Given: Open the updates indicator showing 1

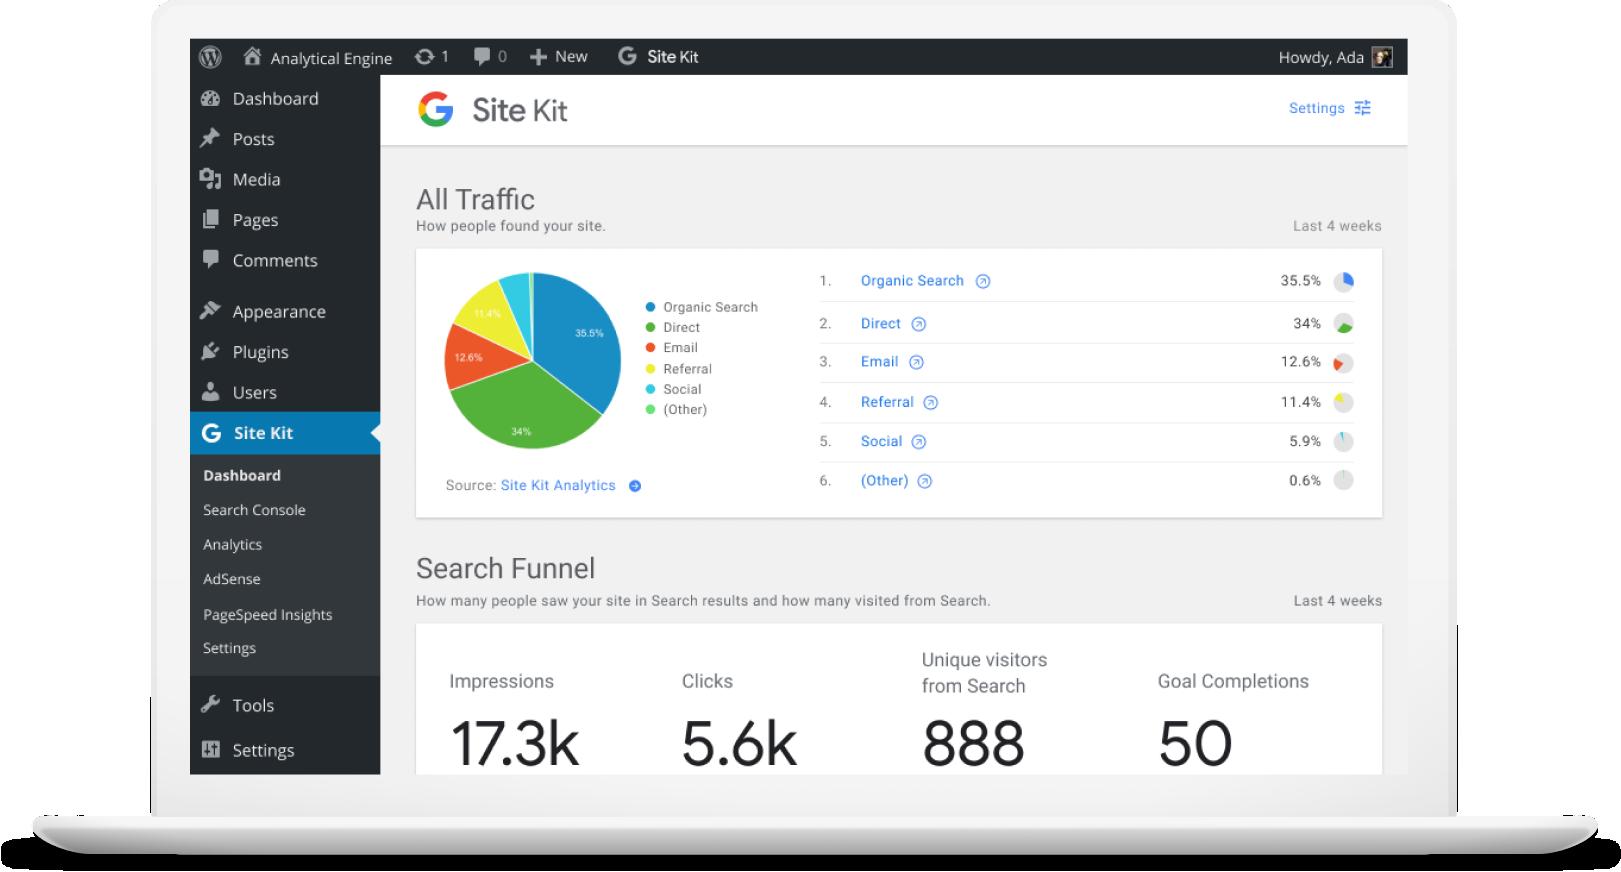Looking at the screenshot, I should pyautogui.click(x=431, y=57).
